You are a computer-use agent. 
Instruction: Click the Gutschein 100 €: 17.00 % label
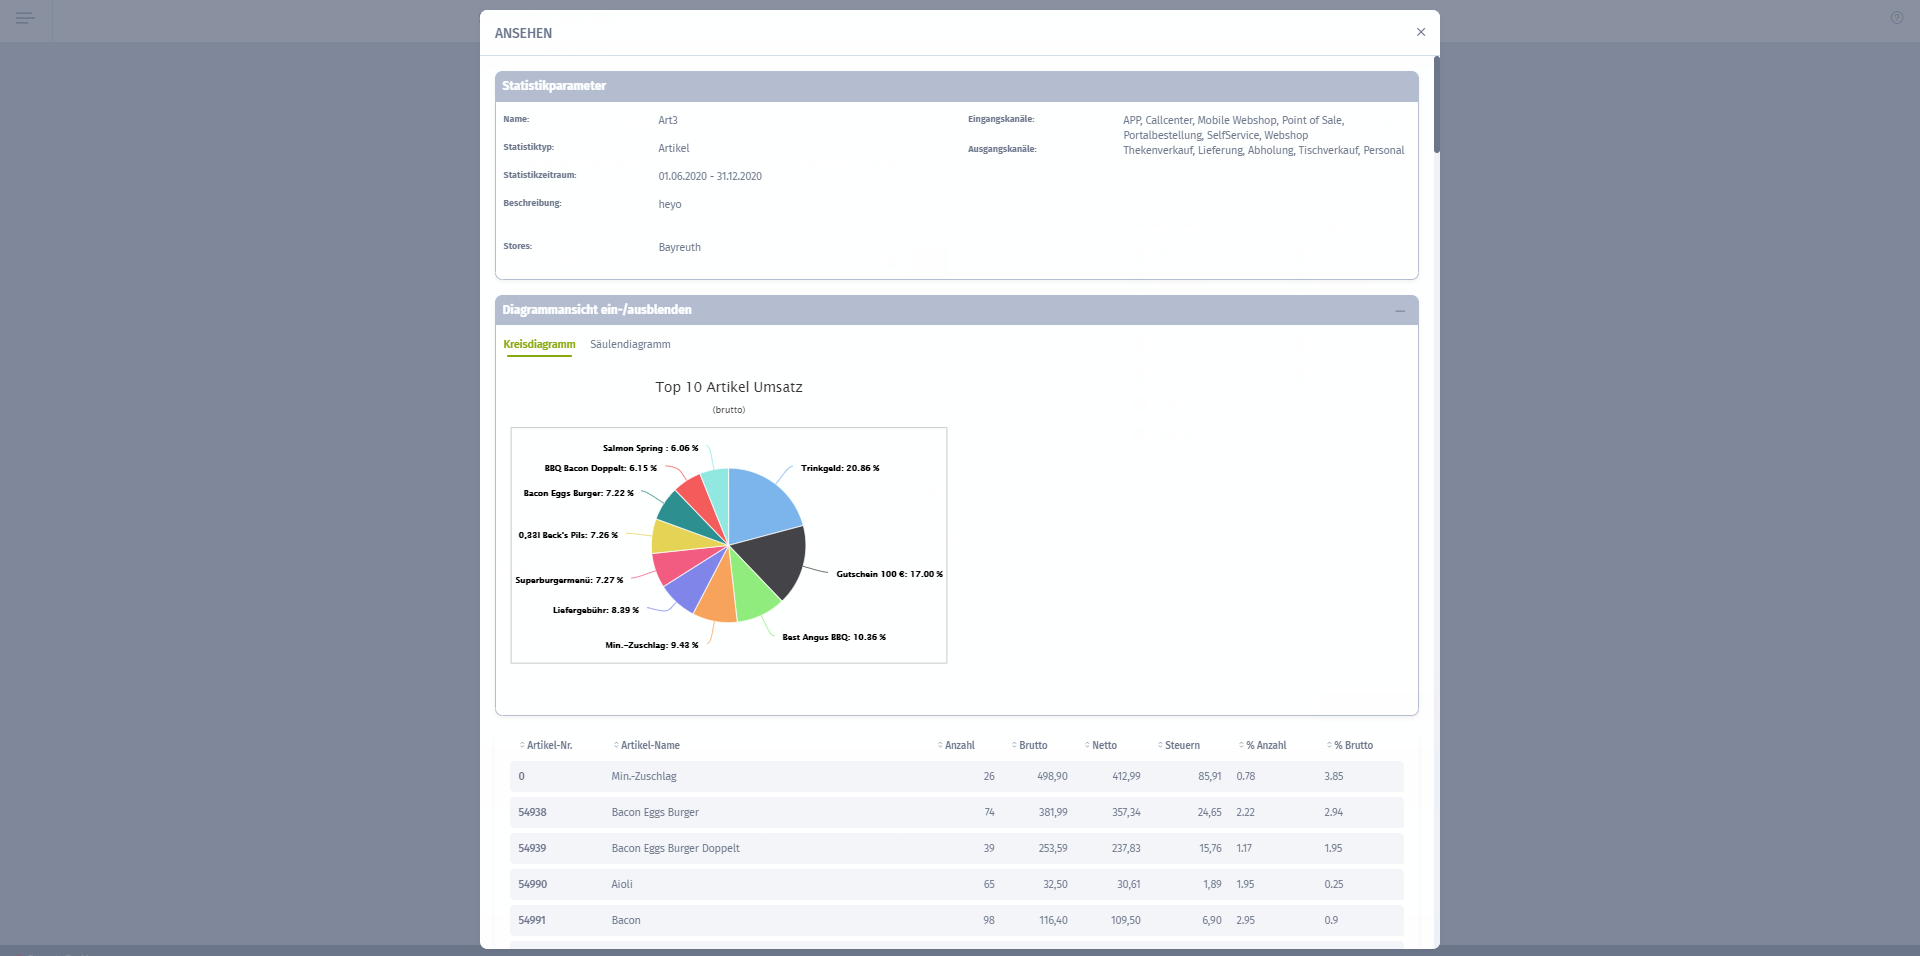pos(889,574)
